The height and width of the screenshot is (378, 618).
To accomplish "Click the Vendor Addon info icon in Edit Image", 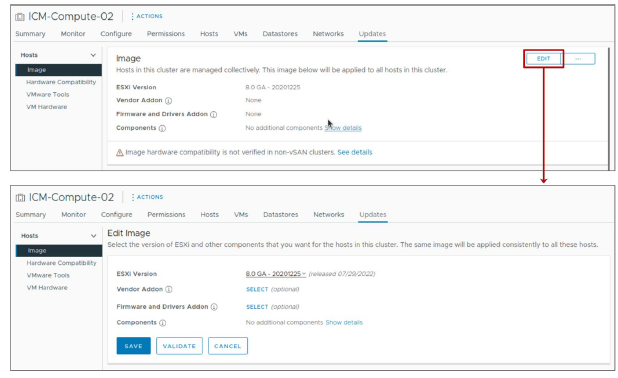I will tap(169, 290).
